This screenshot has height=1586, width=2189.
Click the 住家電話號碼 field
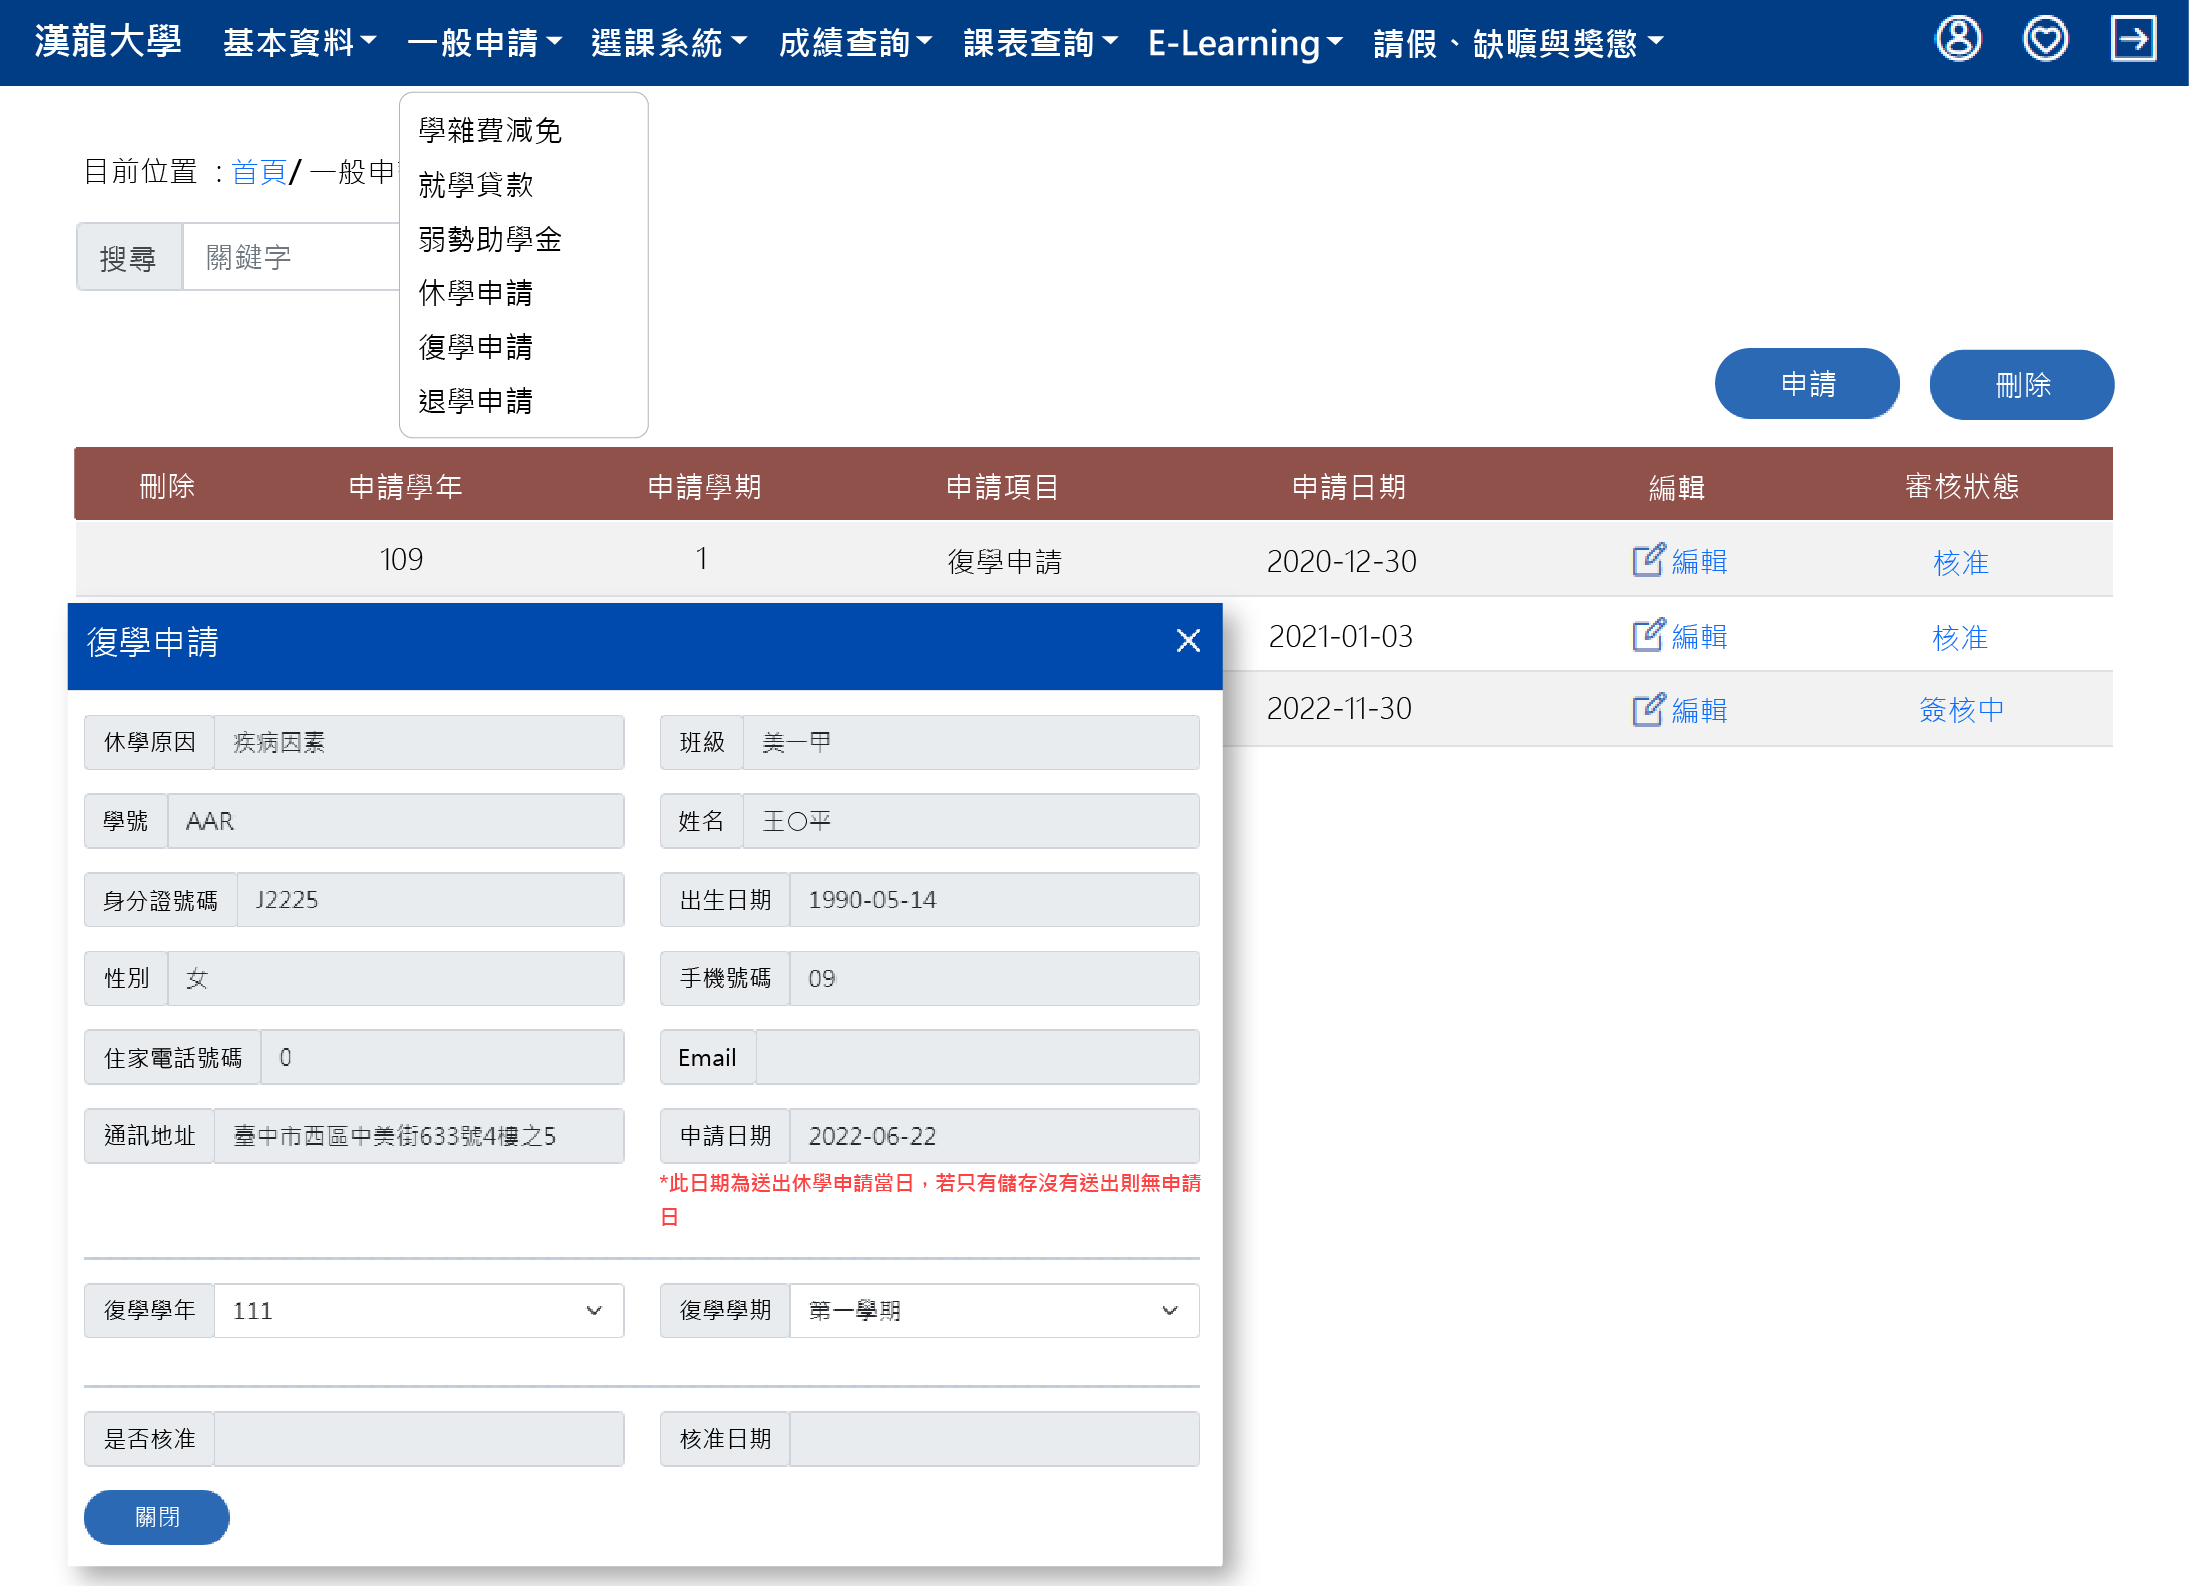tap(442, 1057)
